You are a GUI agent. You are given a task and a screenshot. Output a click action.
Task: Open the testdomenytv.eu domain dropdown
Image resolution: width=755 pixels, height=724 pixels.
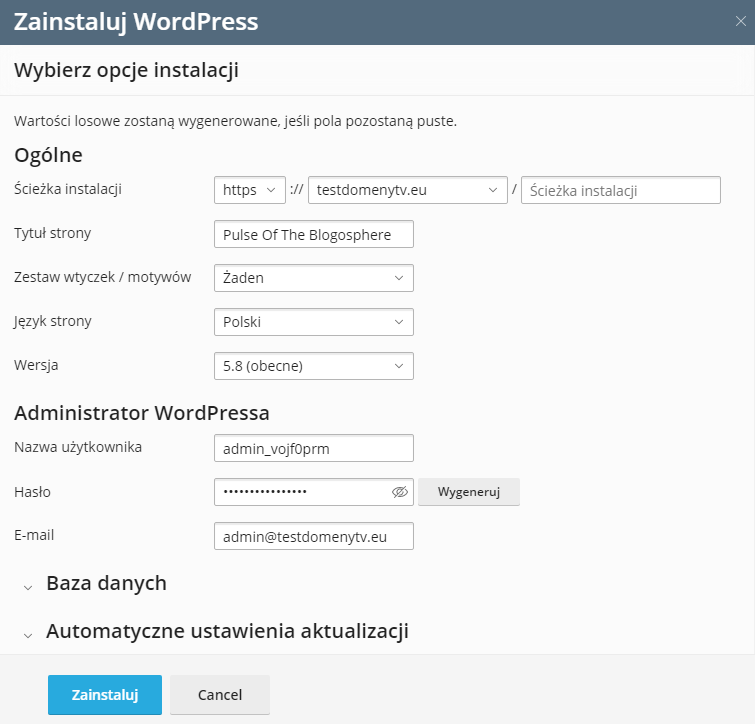coord(407,190)
